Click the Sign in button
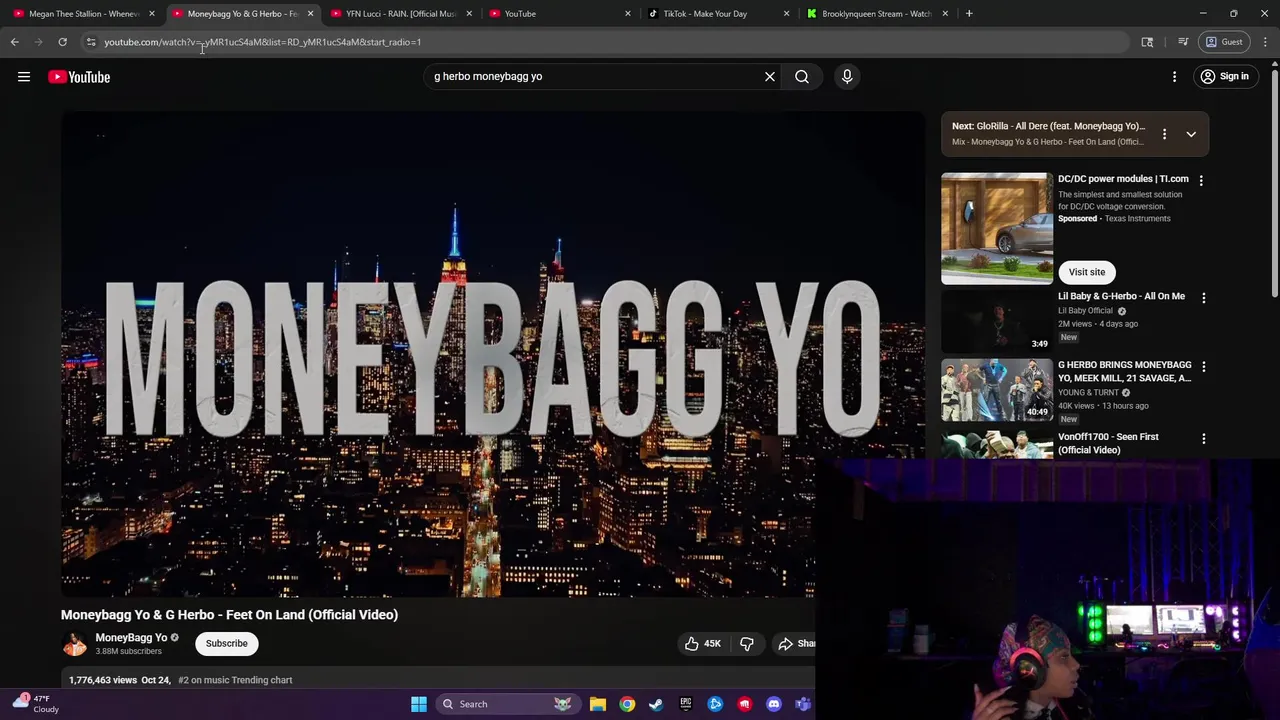Screen dimensions: 1280x720 pyautogui.click(x=1225, y=76)
